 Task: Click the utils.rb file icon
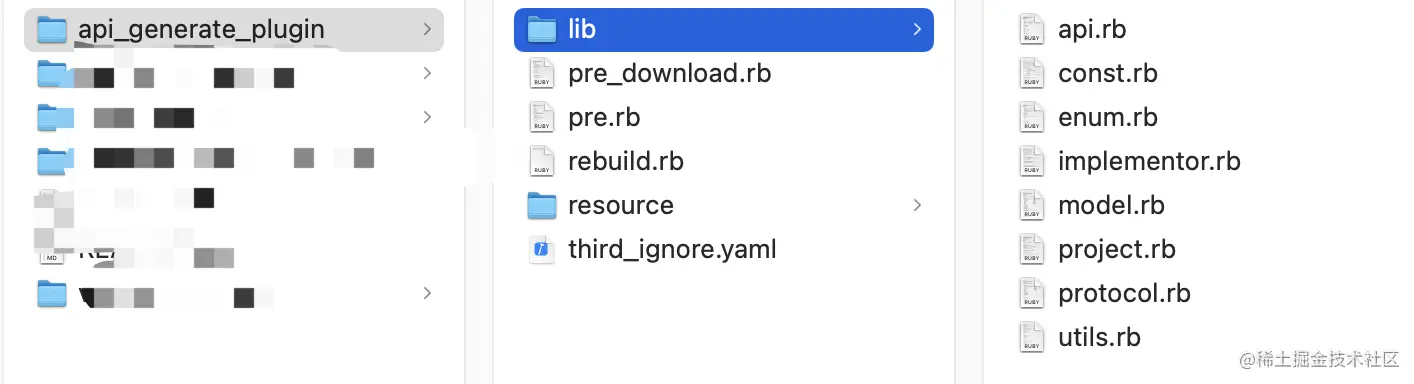1031,338
